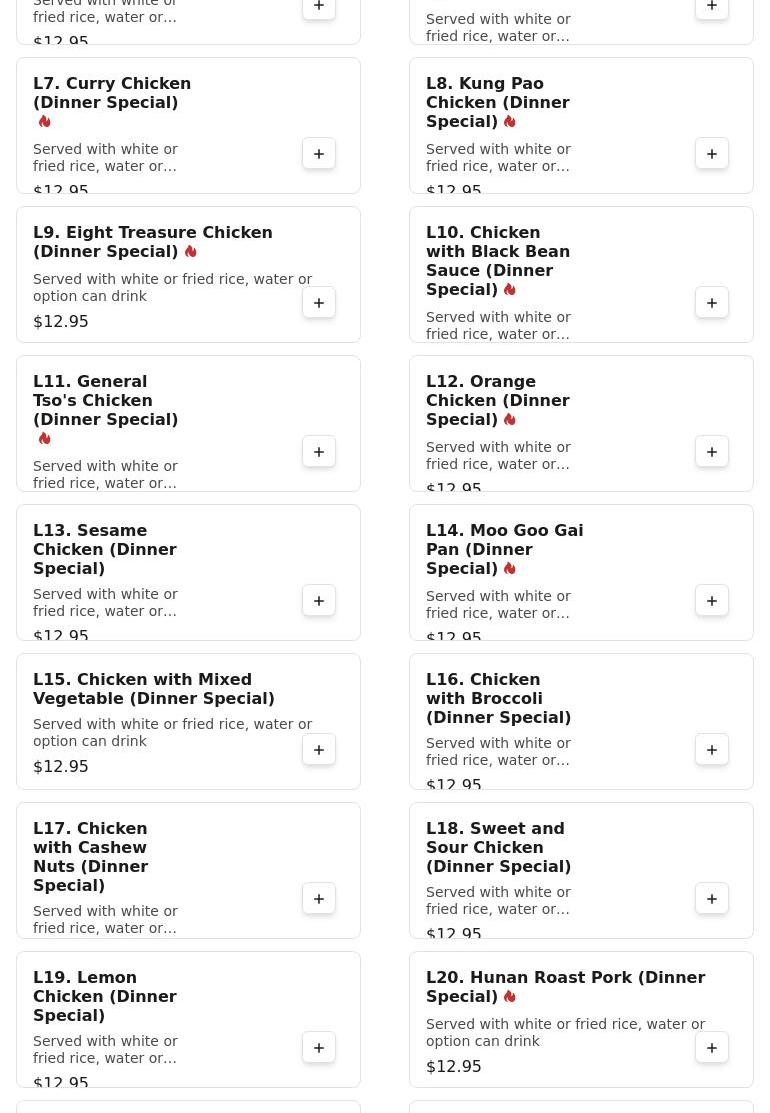The height and width of the screenshot is (1113, 770).
Task: Click the $12.95 price on Eight Treasure Chicken
Action: click(61, 322)
